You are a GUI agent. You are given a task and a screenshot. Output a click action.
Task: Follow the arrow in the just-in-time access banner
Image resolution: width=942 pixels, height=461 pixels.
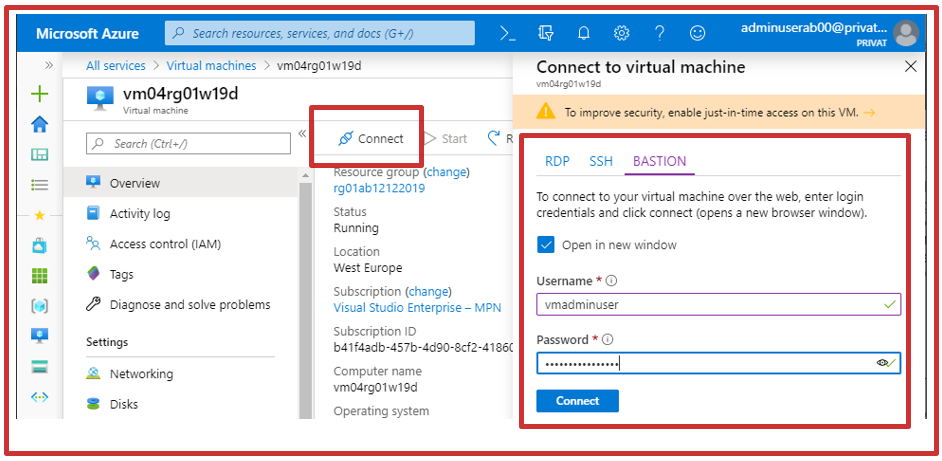point(869,112)
